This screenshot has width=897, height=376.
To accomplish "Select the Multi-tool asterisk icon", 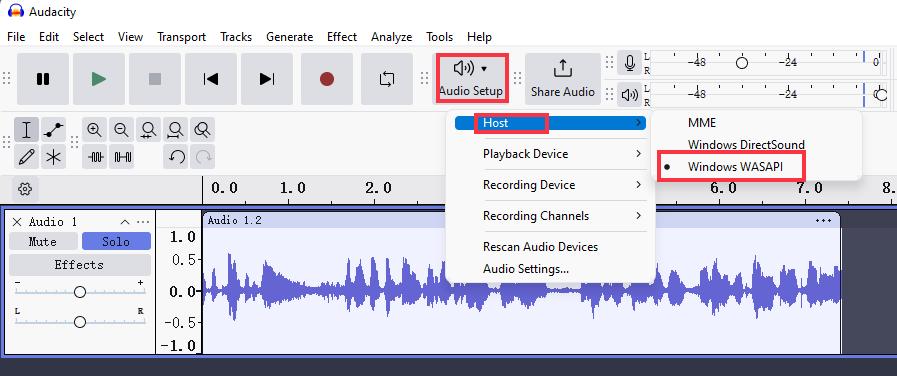I will point(53,157).
